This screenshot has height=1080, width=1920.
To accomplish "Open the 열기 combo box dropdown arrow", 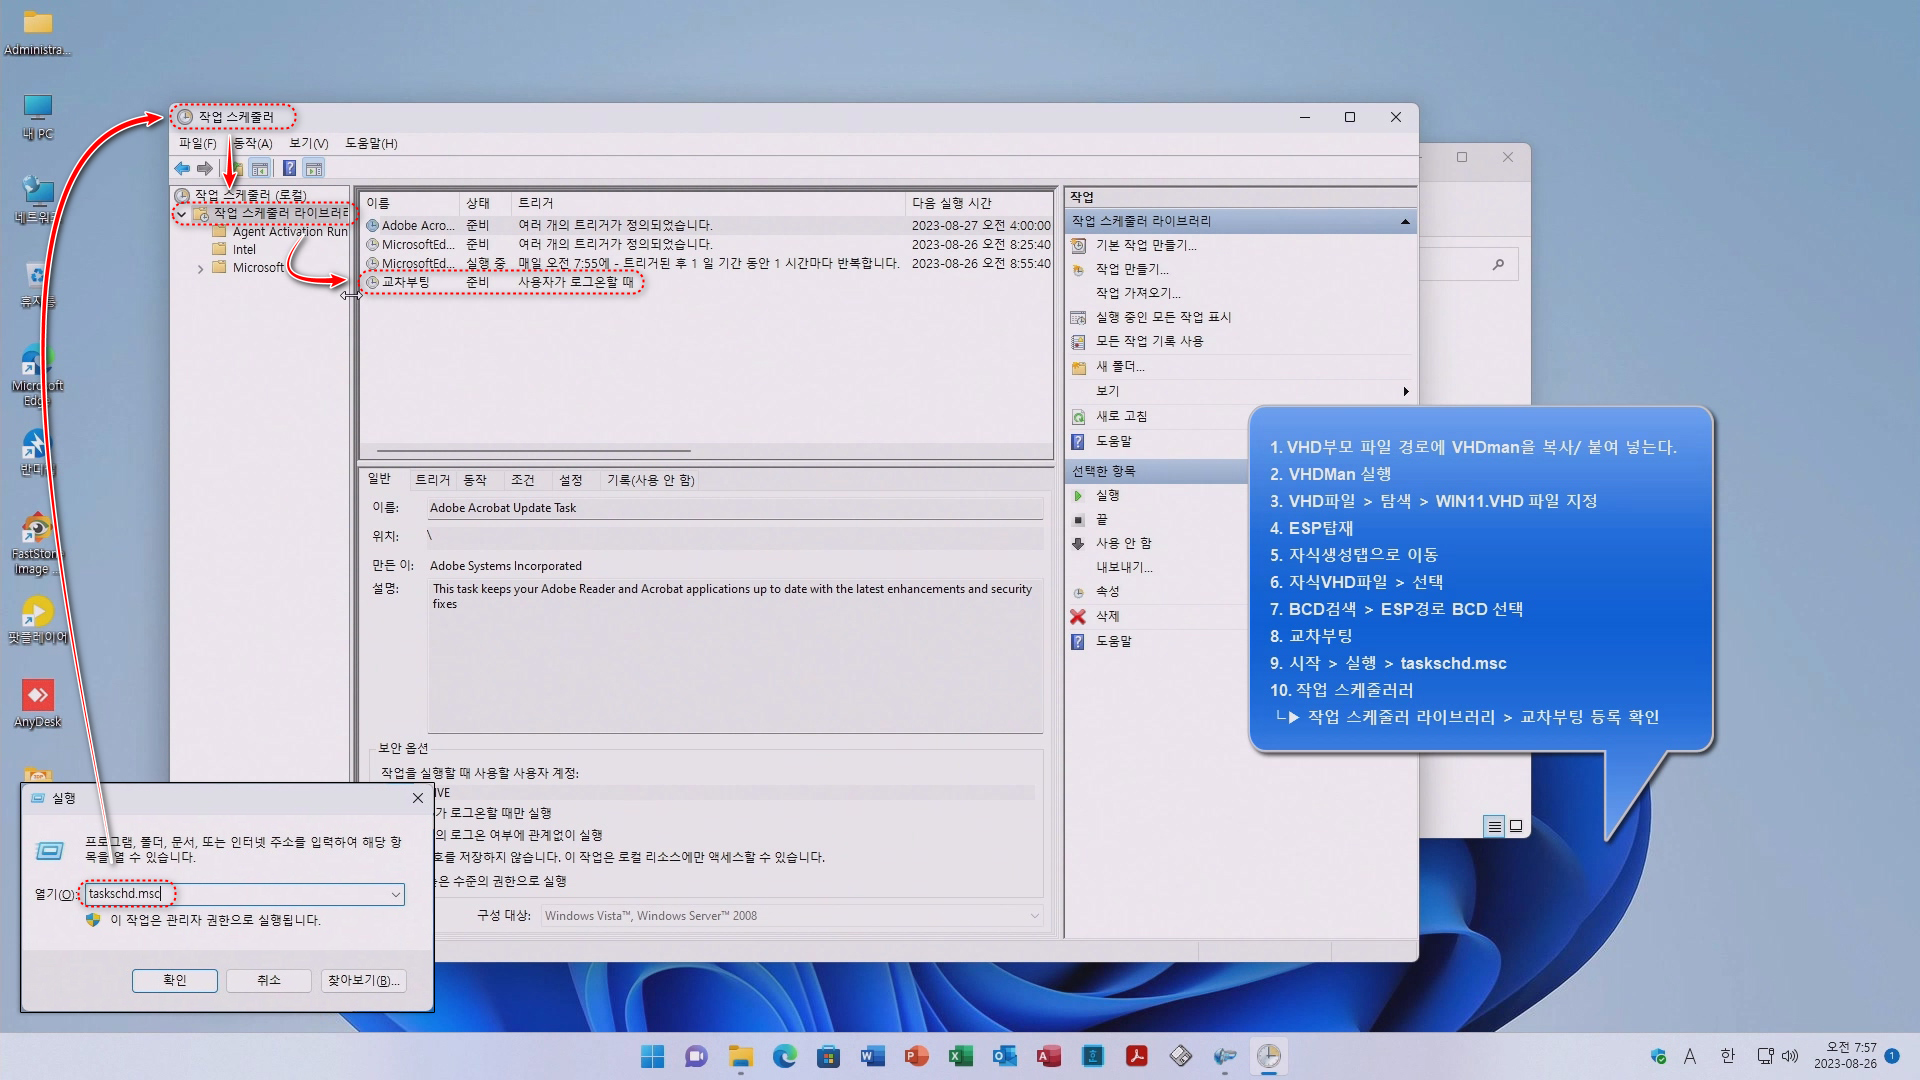I will (396, 895).
